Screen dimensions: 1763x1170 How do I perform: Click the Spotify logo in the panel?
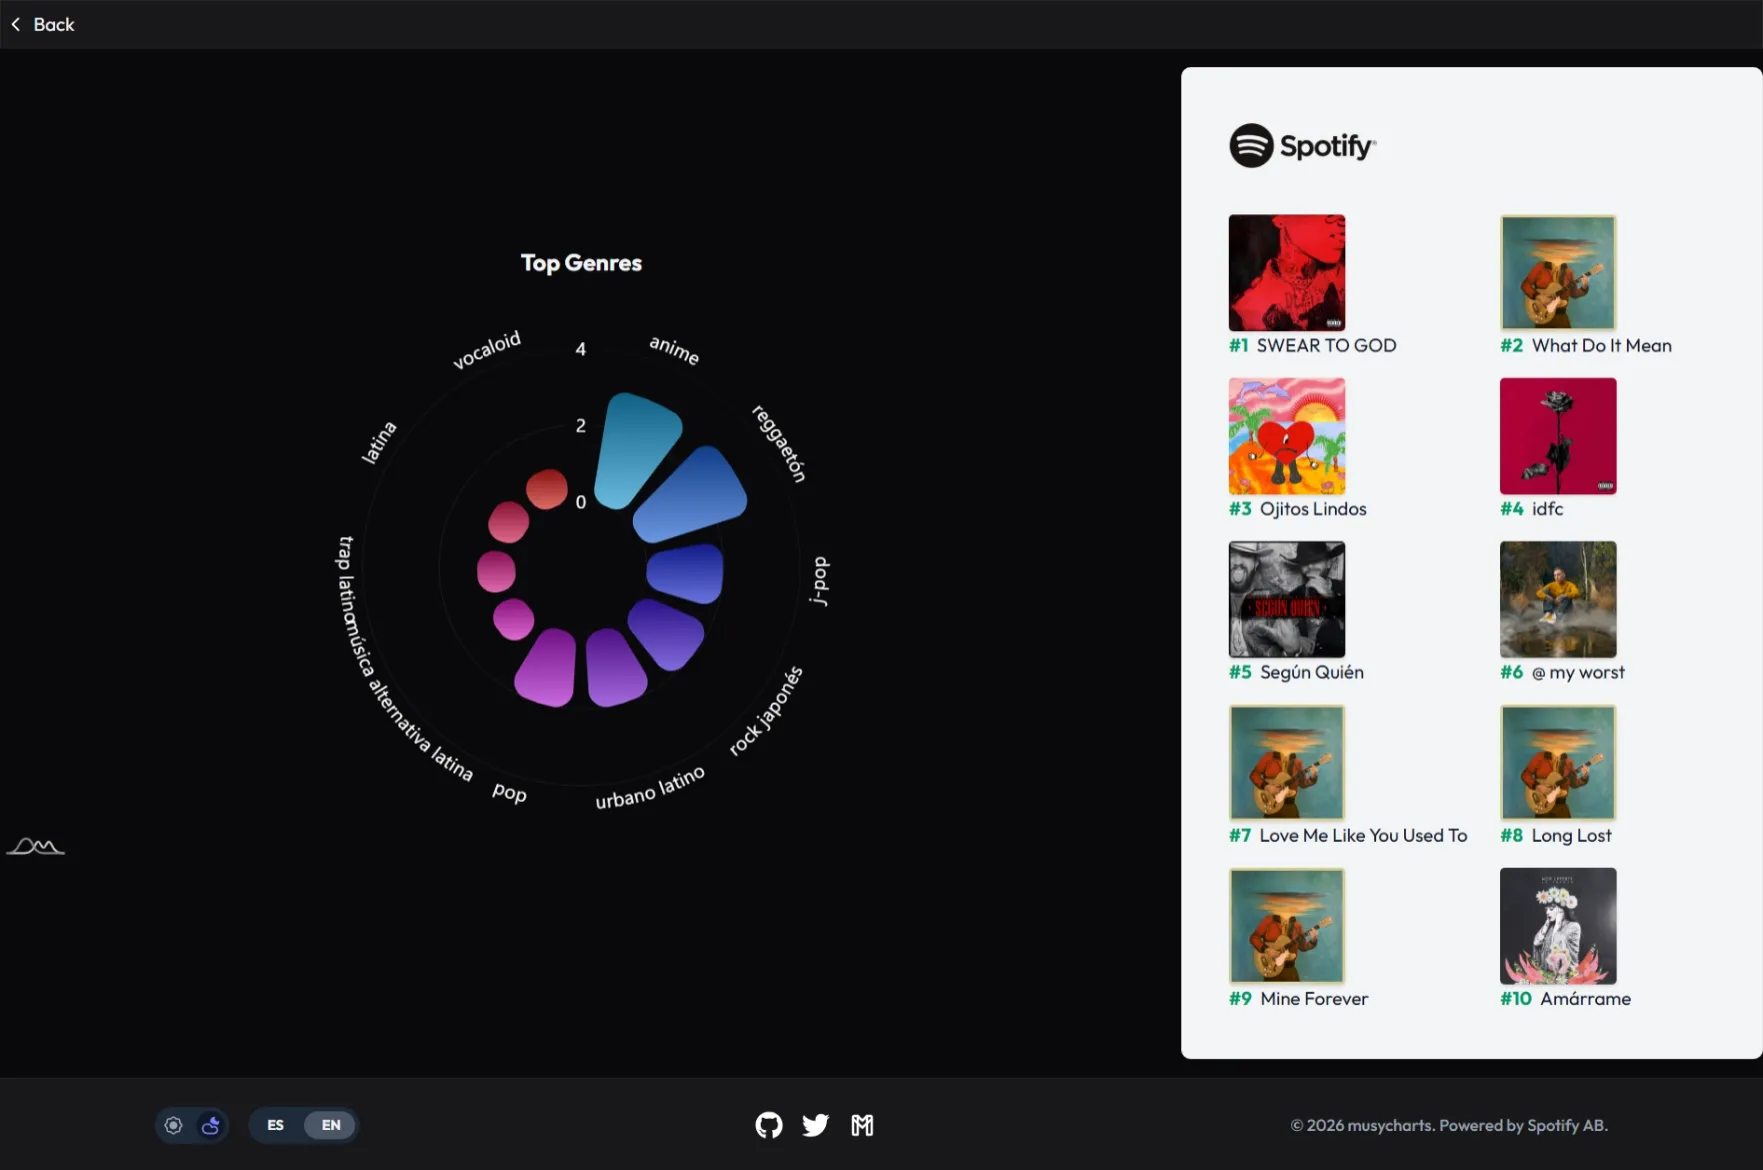pos(1302,146)
